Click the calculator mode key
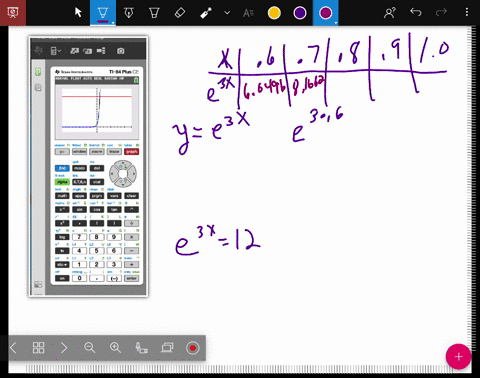The width and height of the screenshot is (480, 378). point(79,168)
